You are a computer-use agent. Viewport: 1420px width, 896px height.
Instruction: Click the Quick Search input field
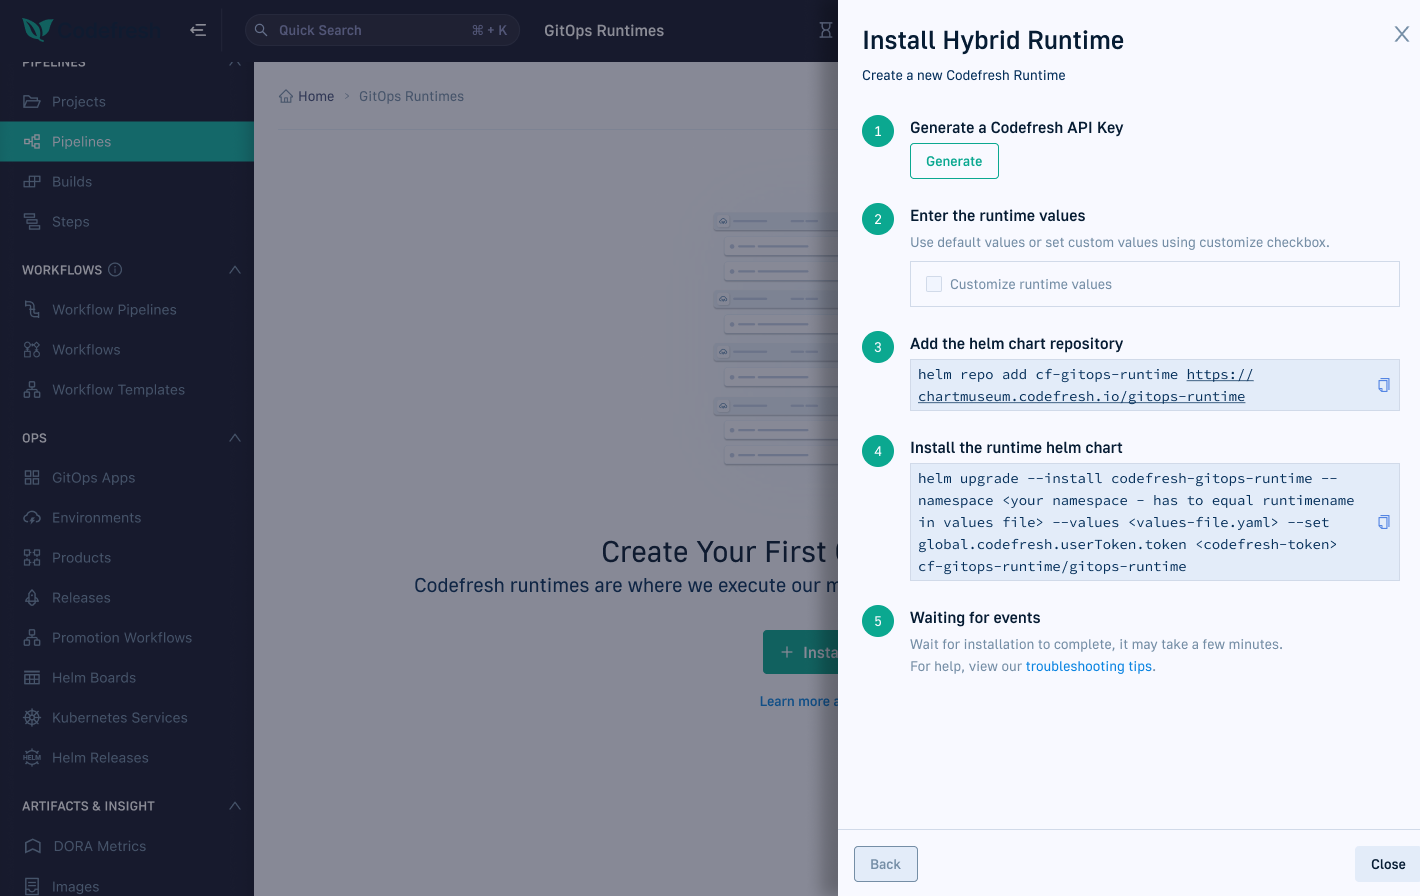coord(382,30)
